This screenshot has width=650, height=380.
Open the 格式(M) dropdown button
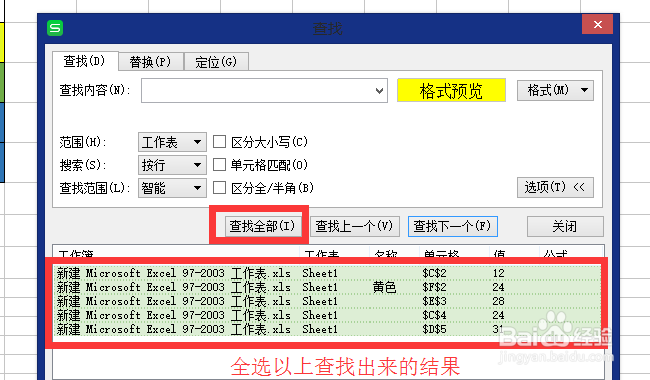click(x=555, y=90)
